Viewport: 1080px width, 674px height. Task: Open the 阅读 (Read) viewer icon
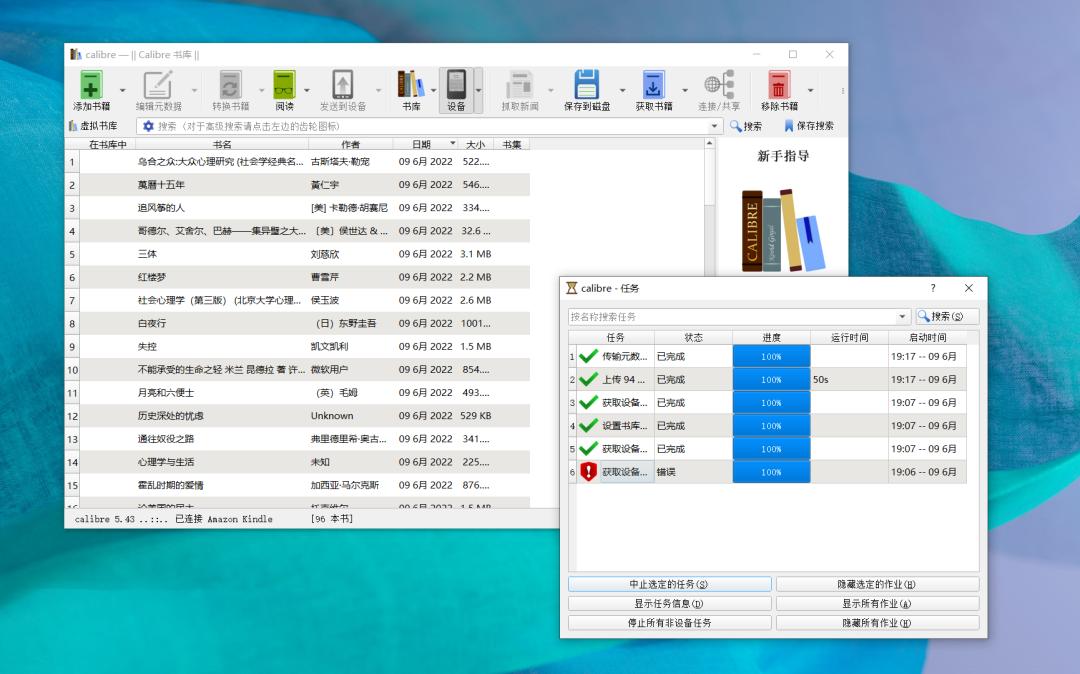[x=284, y=85]
